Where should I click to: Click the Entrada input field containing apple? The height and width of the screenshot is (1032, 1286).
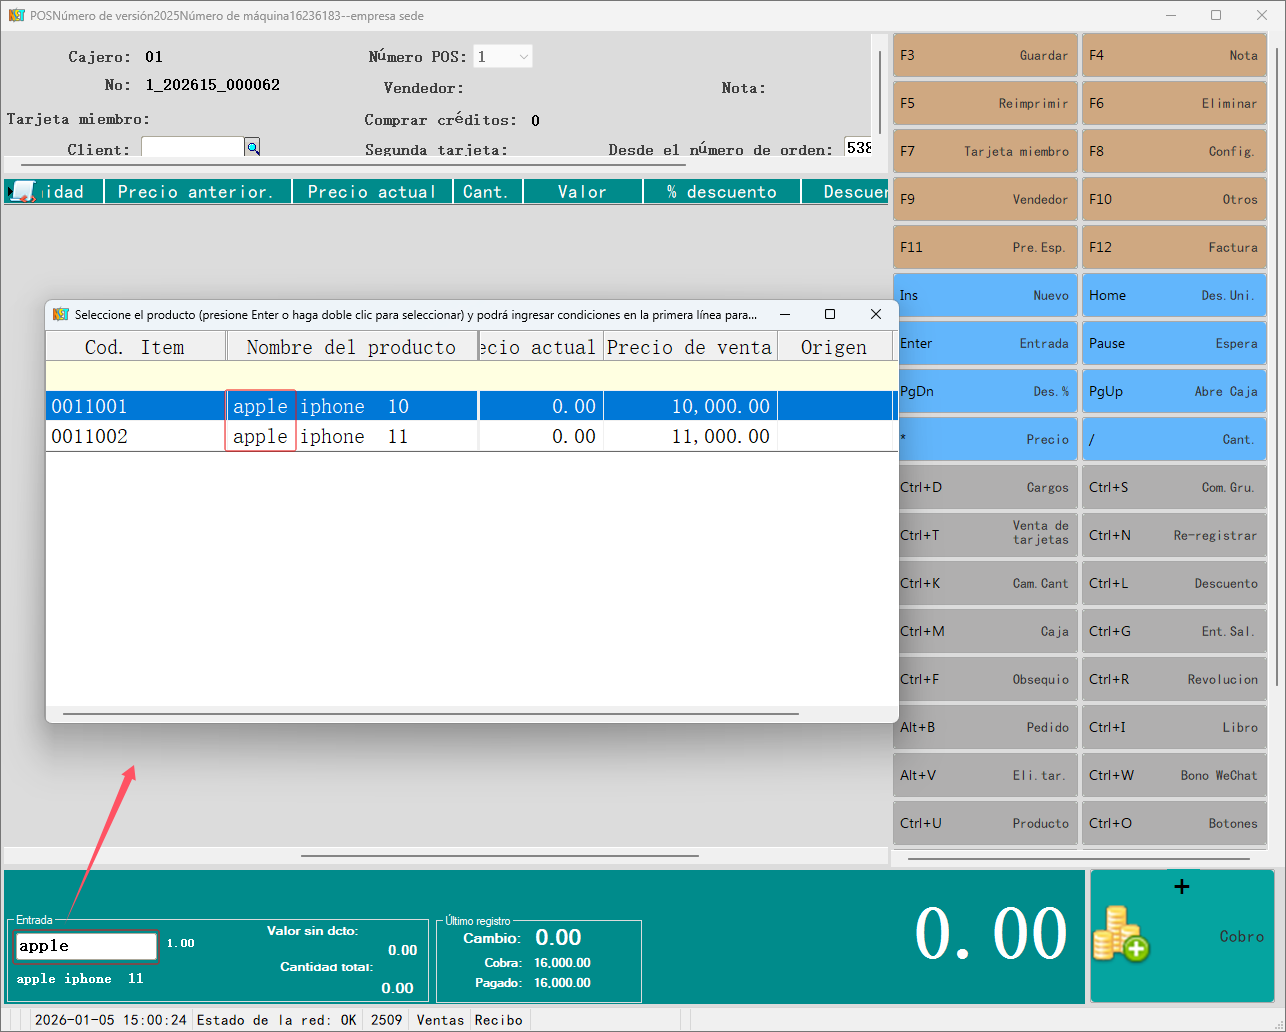click(x=86, y=946)
